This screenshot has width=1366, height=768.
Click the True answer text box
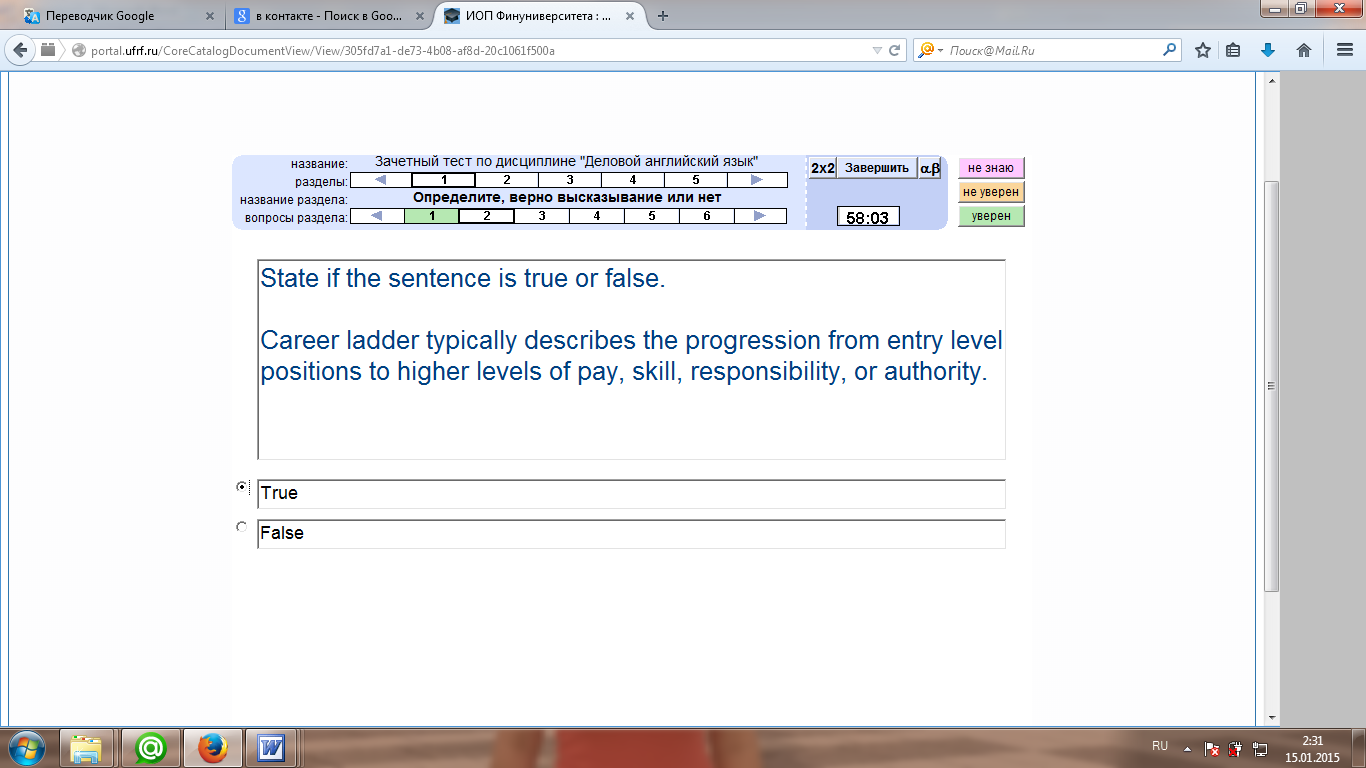click(631, 494)
